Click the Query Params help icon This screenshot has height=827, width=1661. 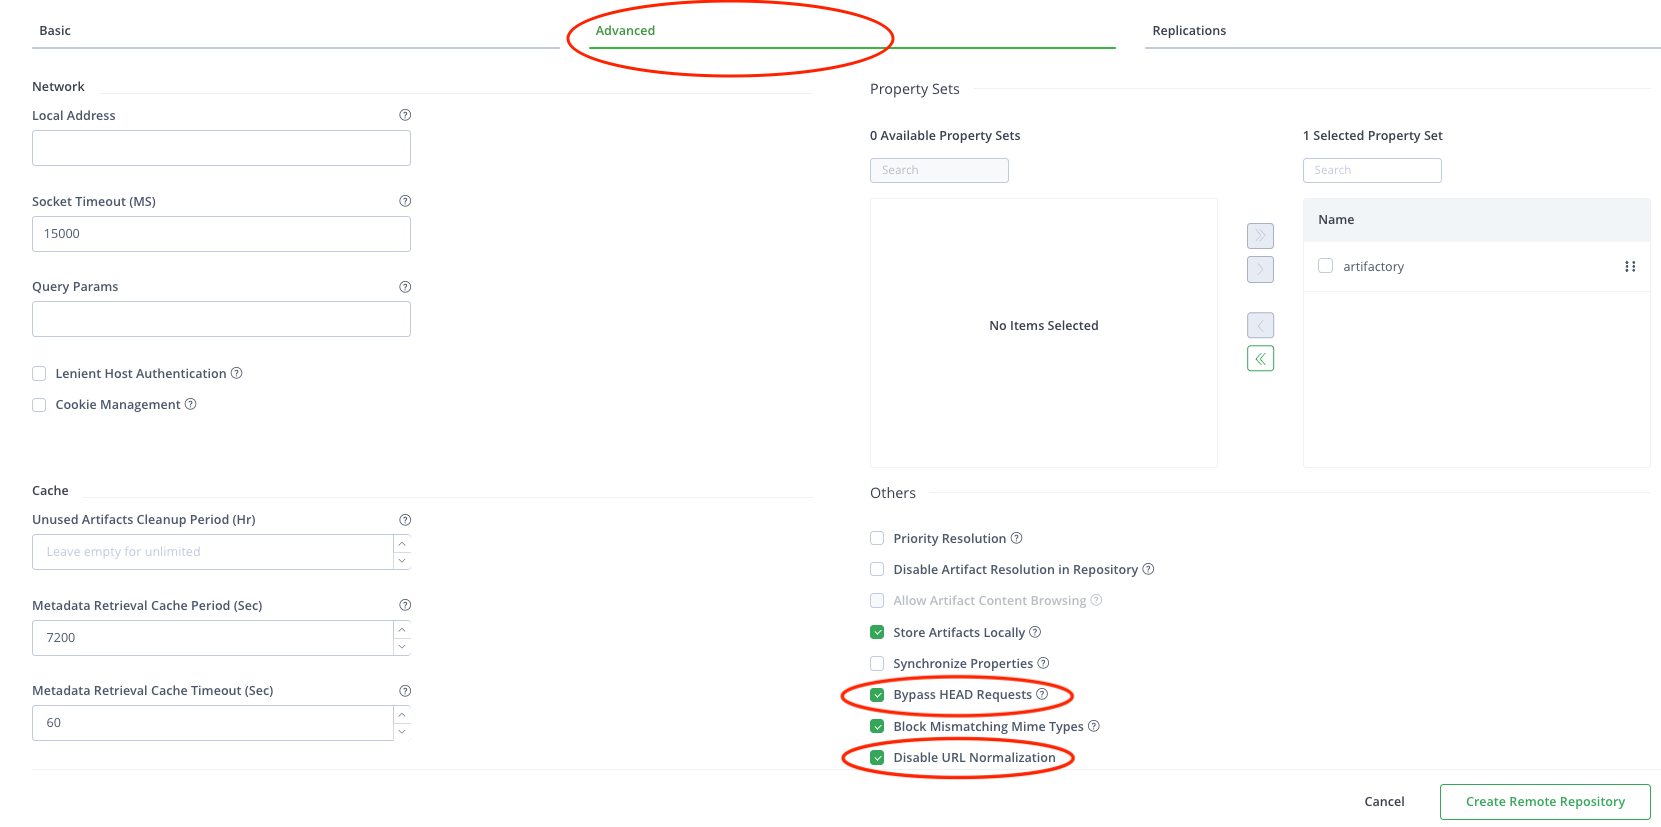[x=405, y=287]
